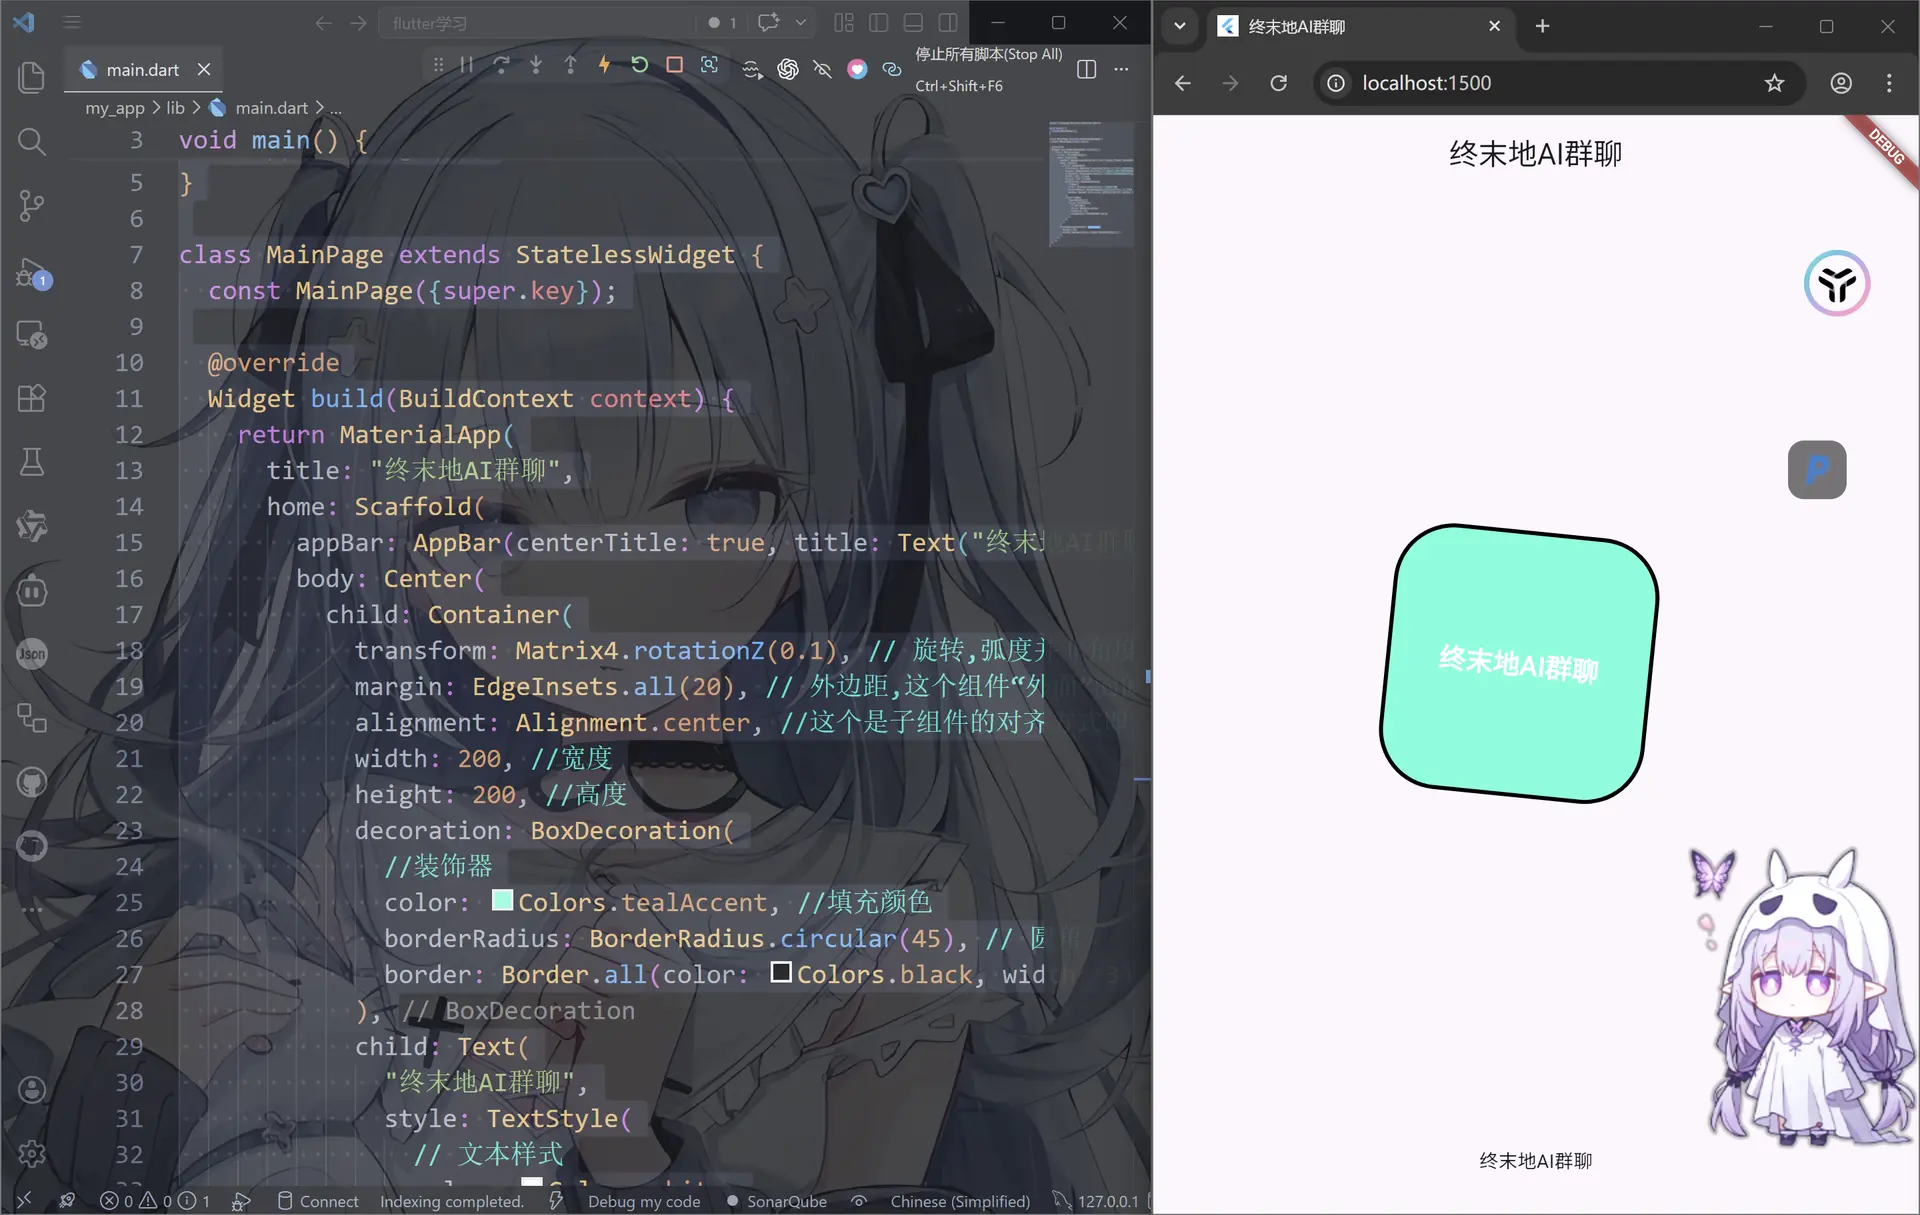Click the teal color swatch before Colors.tealAccent

[503, 900]
